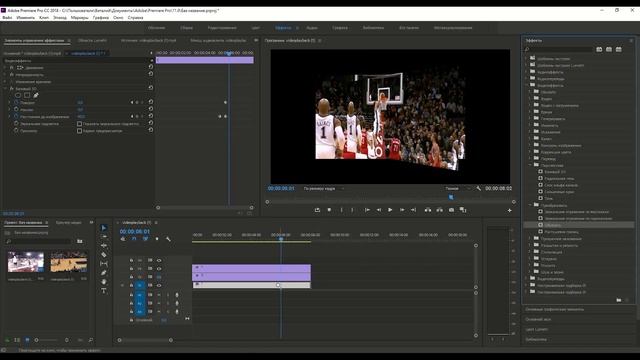Switch to Микшер аудиоклипа tab

tap(218, 40)
